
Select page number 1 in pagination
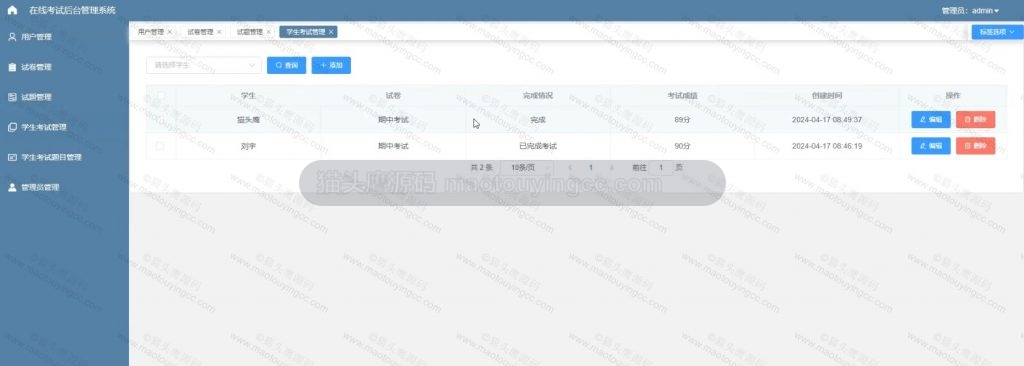click(x=590, y=168)
